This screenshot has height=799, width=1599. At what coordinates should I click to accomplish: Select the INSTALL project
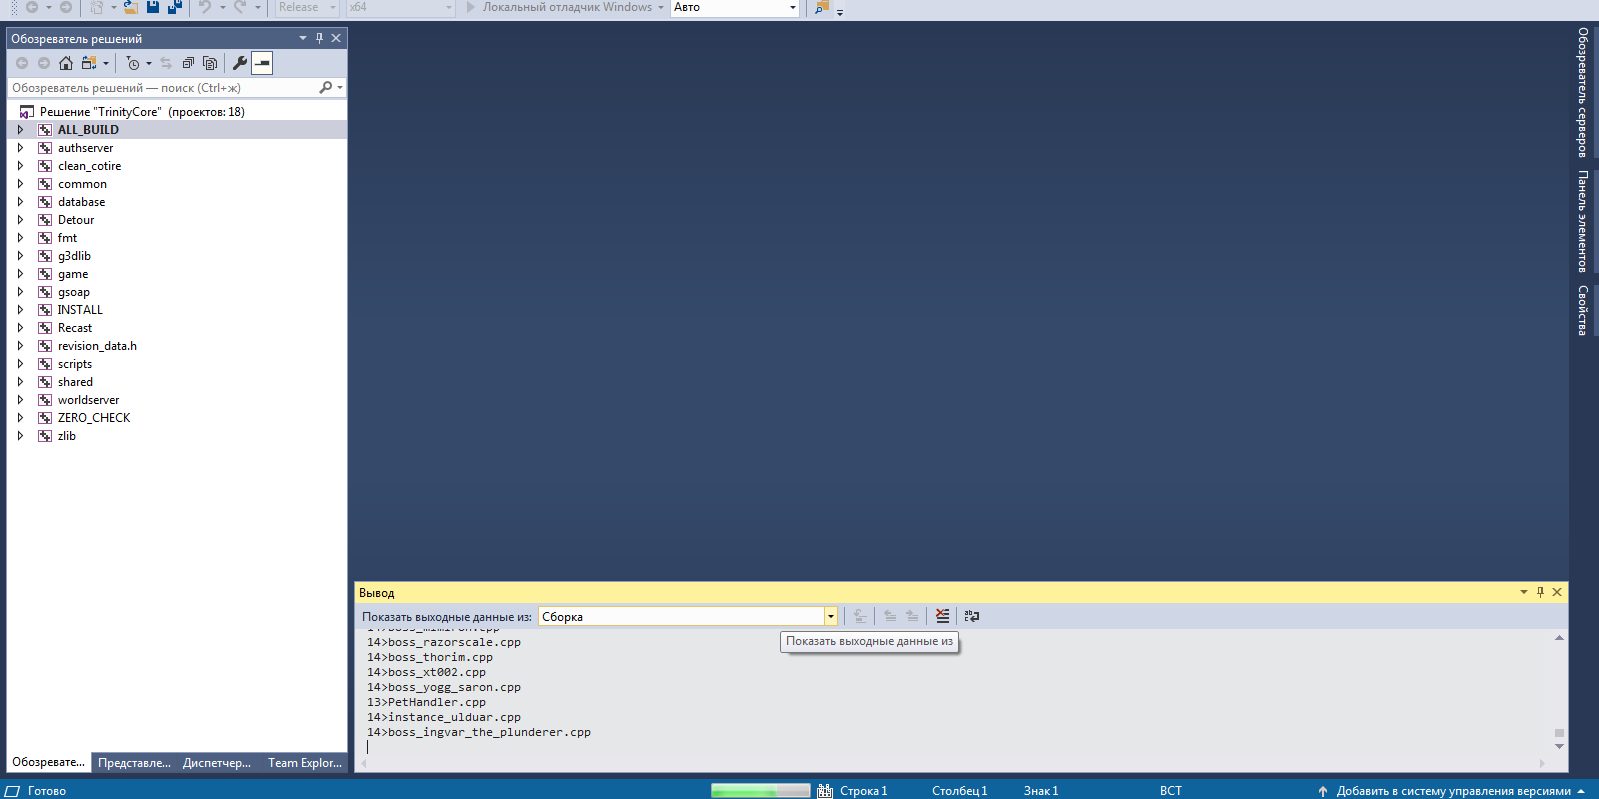tap(80, 310)
